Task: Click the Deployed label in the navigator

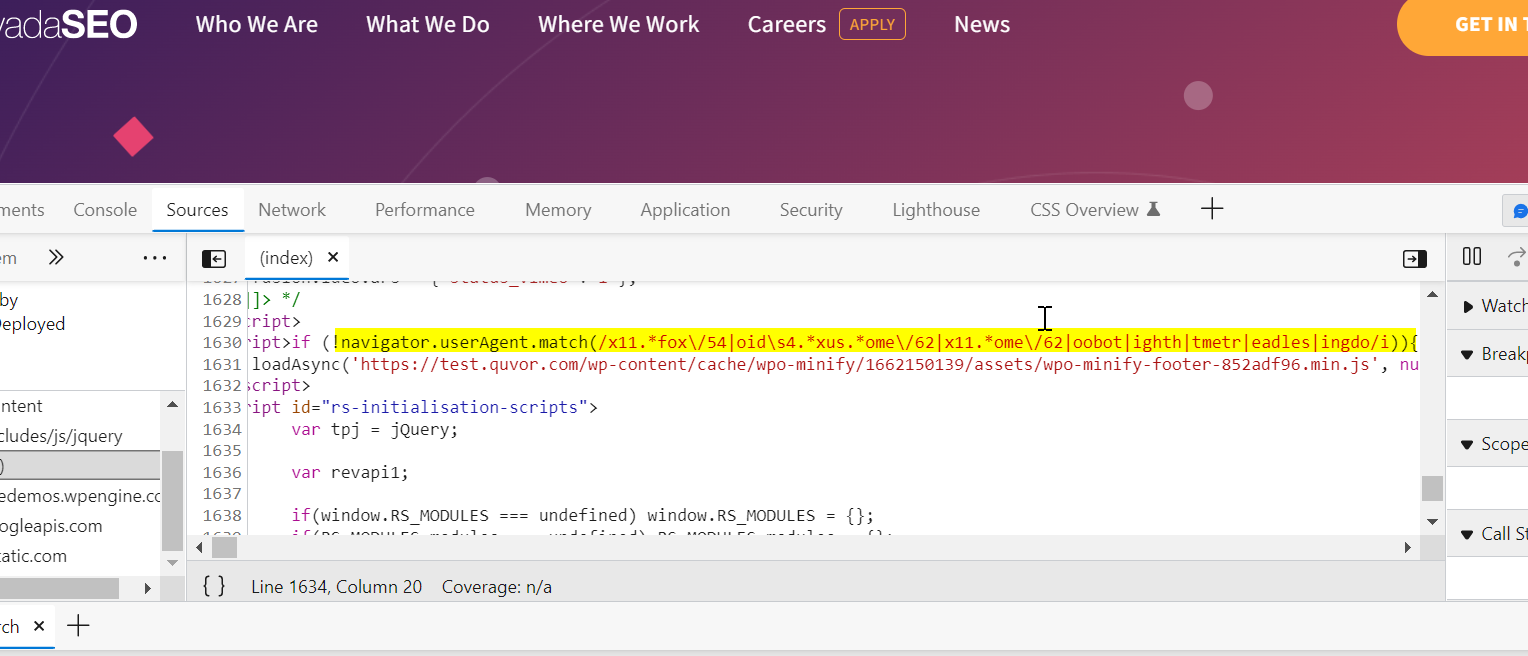Action: point(32,324)
